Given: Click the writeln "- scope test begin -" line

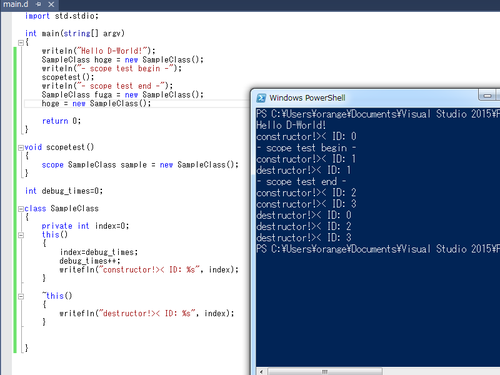Looking at the screenshot, I should click(112, 69).
